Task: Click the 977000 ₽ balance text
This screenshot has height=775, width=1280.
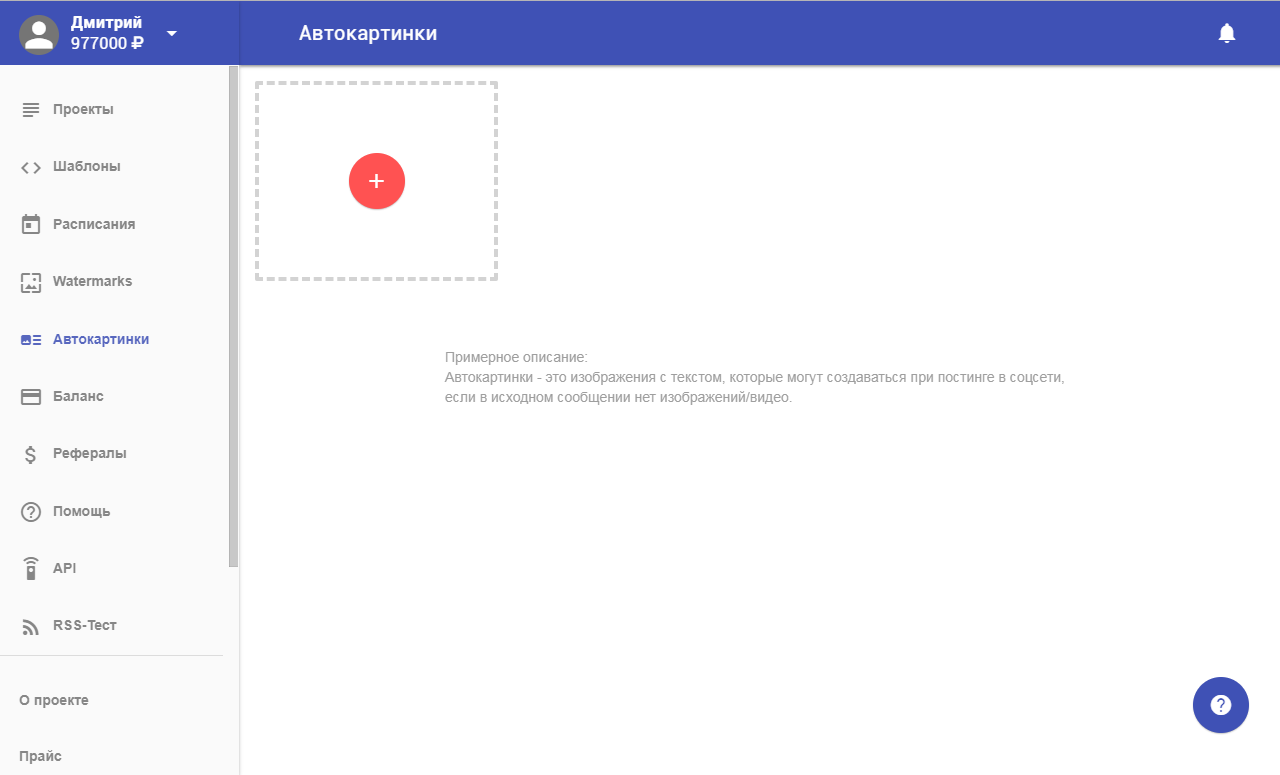Action: point(107,43)
